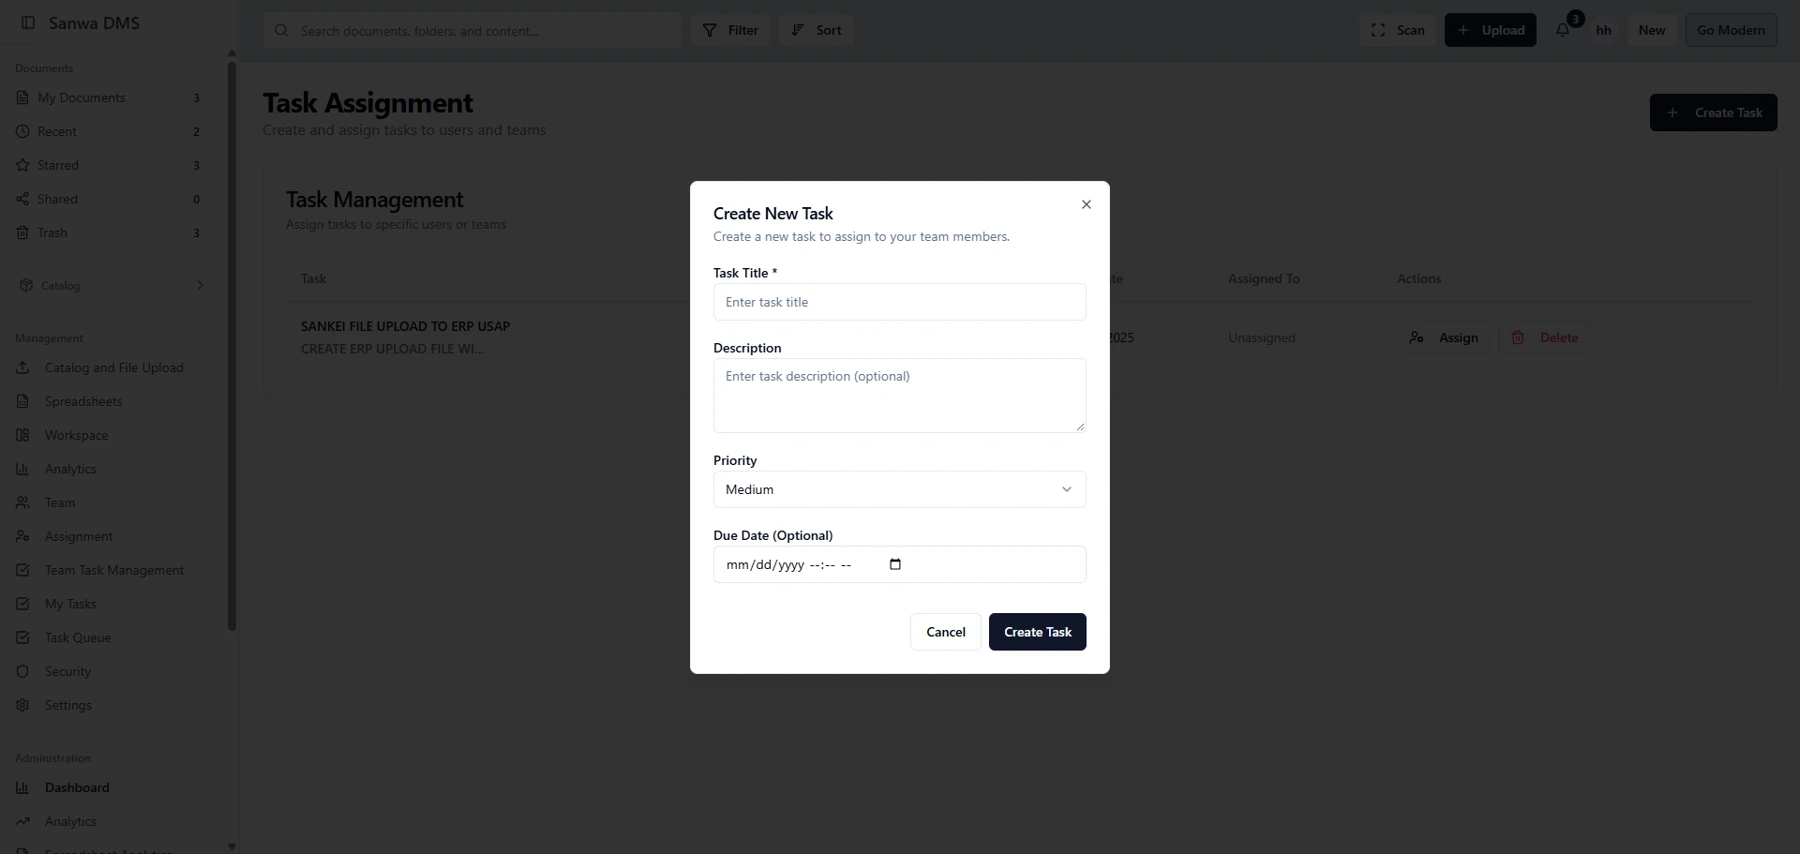Open Assignment in the sidebar
This screenshot has height=854, width=1800.
(x=78, y=536)
